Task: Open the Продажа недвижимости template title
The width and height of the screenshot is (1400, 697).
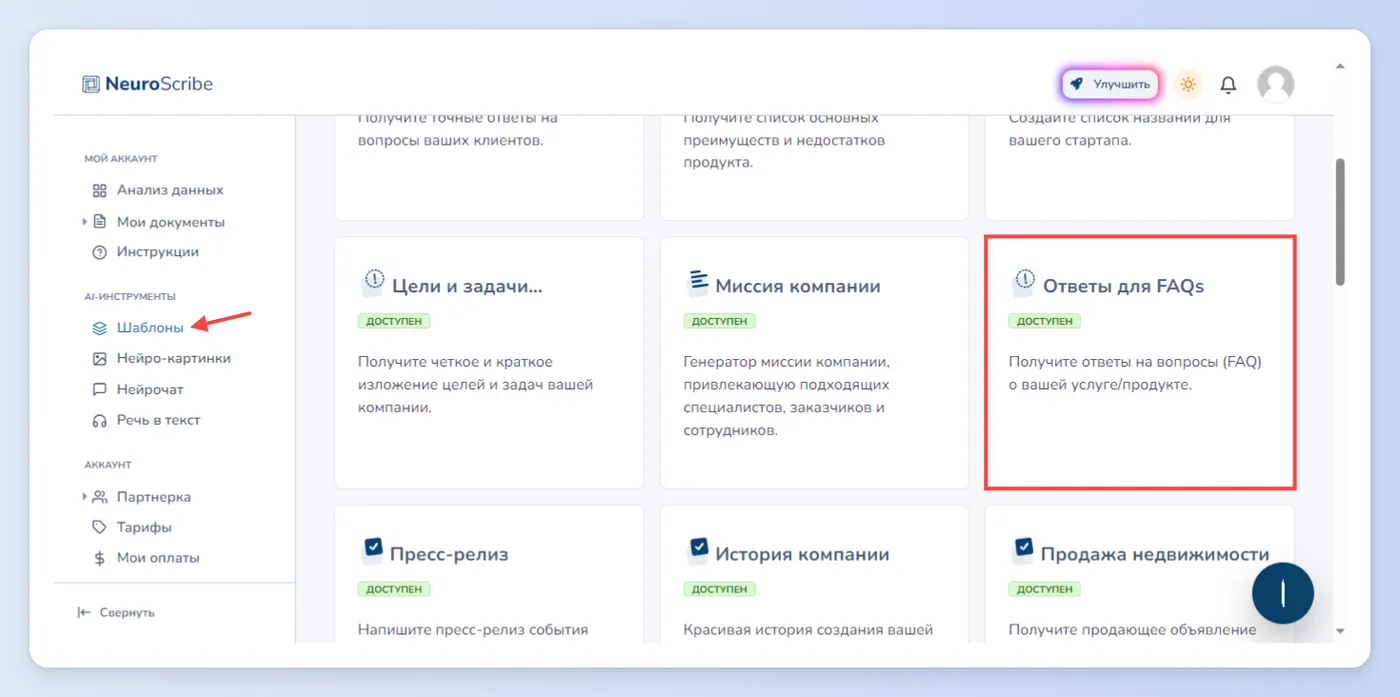Action: click(1155, 554)
